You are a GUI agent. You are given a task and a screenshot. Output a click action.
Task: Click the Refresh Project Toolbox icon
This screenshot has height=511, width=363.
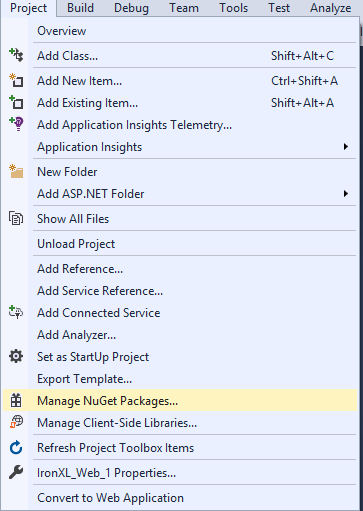click(16, 448)
